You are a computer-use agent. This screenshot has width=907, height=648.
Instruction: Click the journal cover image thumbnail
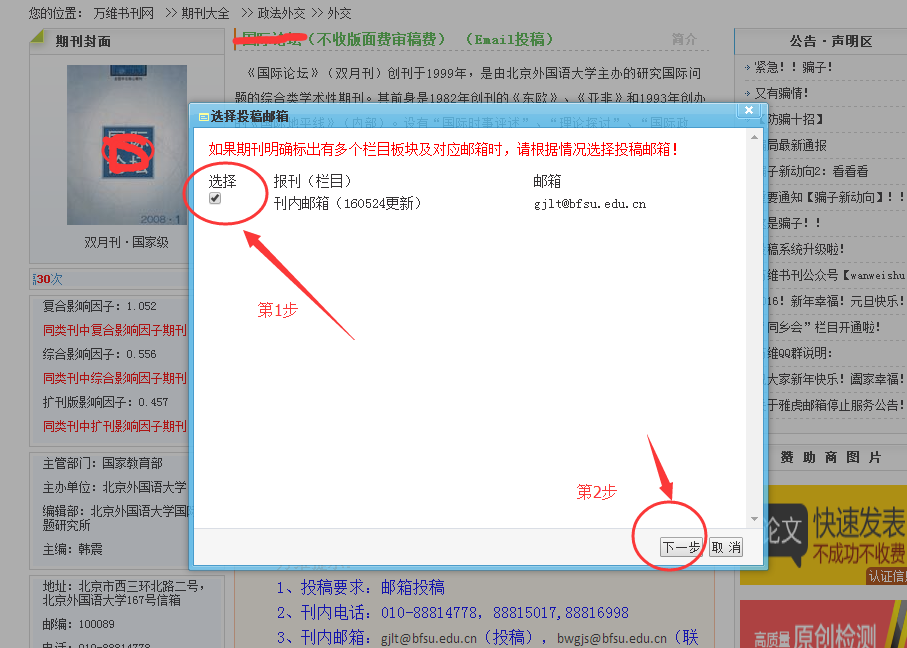(127, 145)
